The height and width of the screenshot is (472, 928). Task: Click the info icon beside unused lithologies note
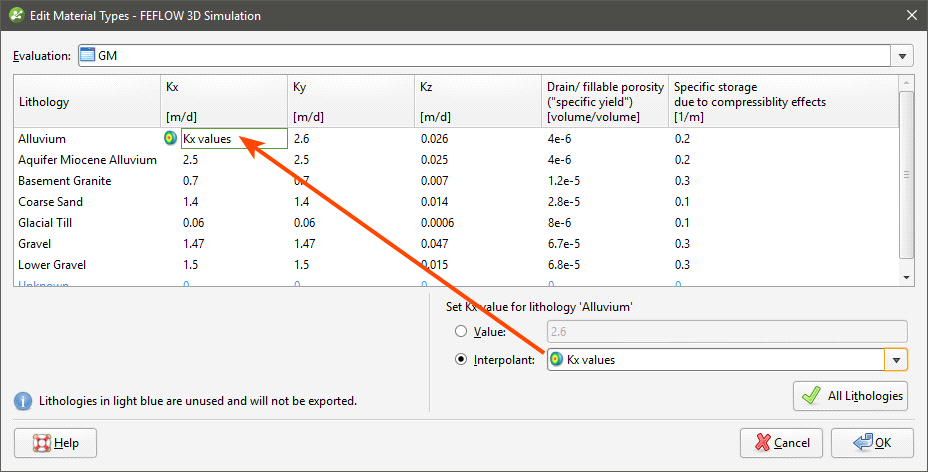click(23, 401)
